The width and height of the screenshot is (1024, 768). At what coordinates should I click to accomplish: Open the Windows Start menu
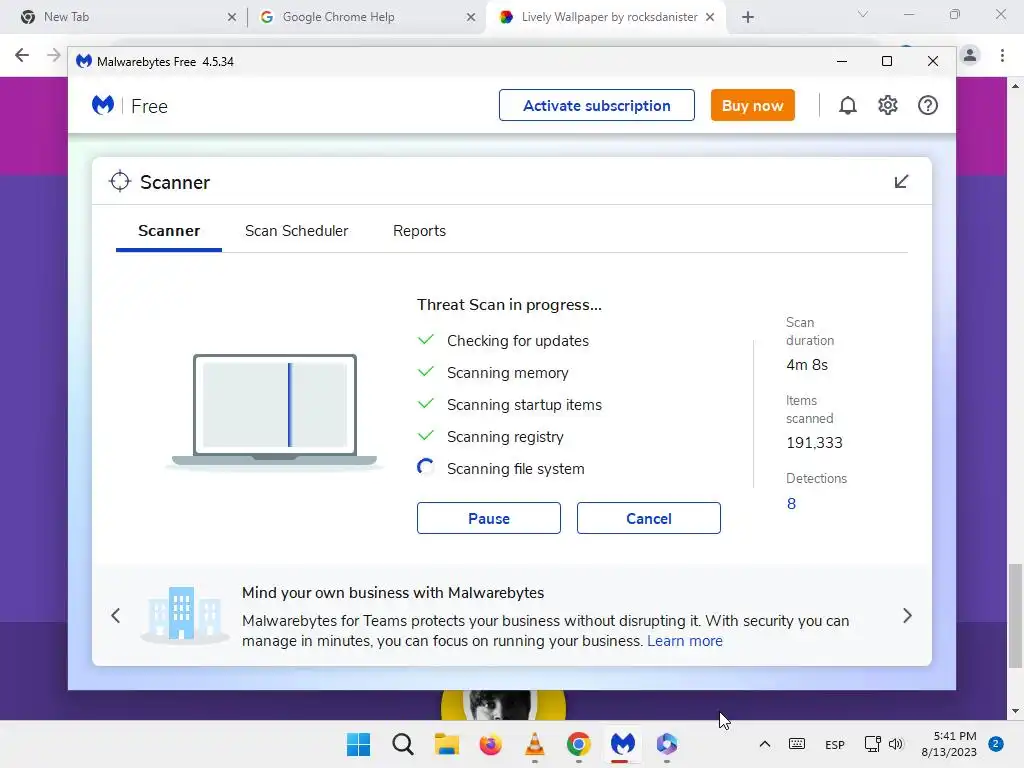click(x=358, y=744)
